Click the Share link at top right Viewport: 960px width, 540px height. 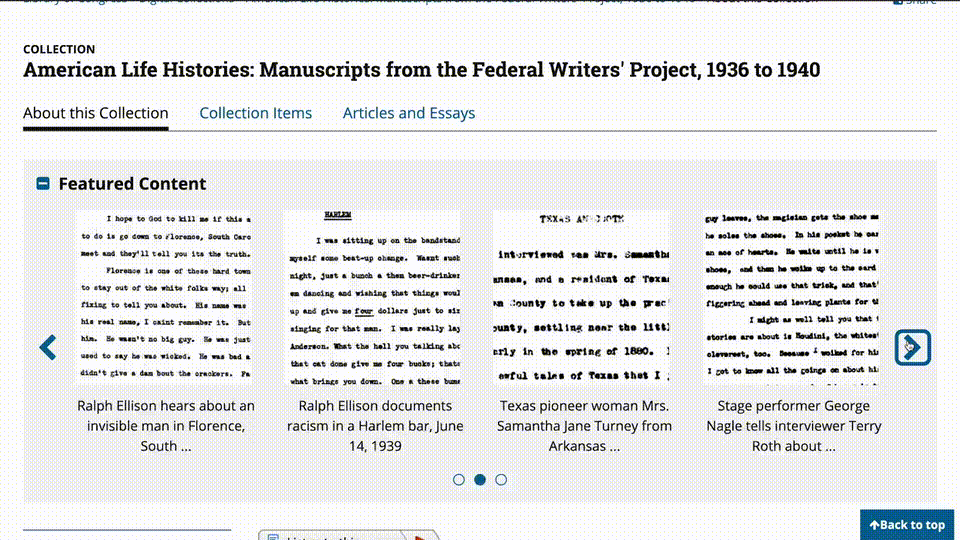click(x=915, y=2)
